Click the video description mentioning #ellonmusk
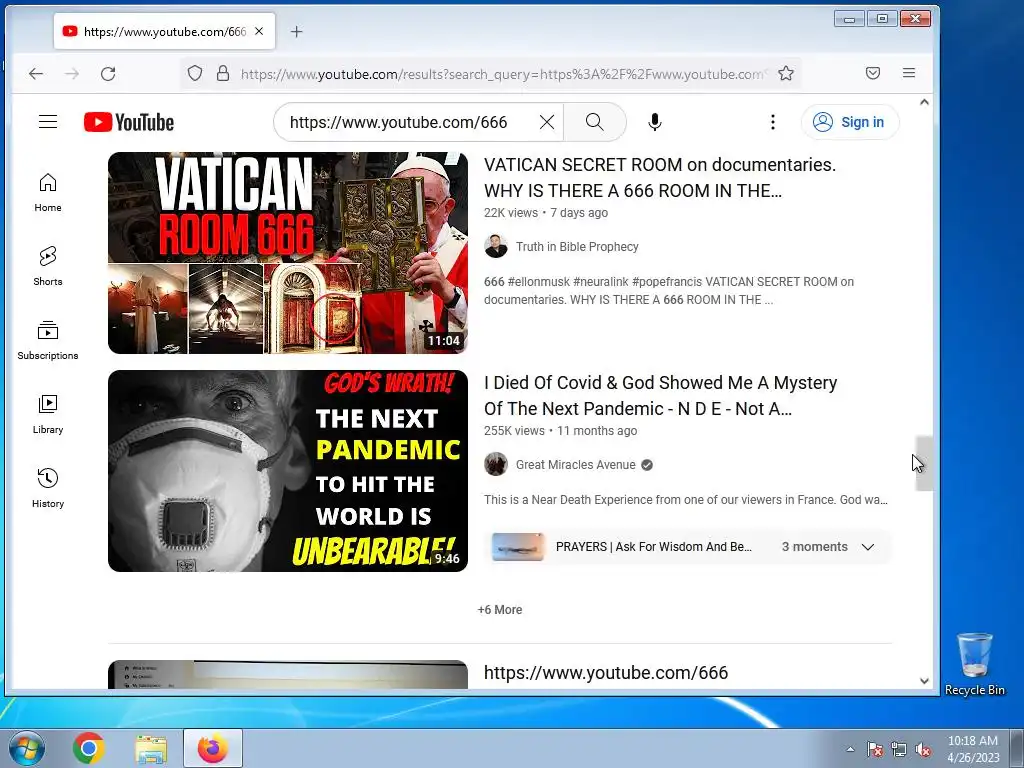Viewport: 1024px width, 768px height. click(x=669, y=291)
